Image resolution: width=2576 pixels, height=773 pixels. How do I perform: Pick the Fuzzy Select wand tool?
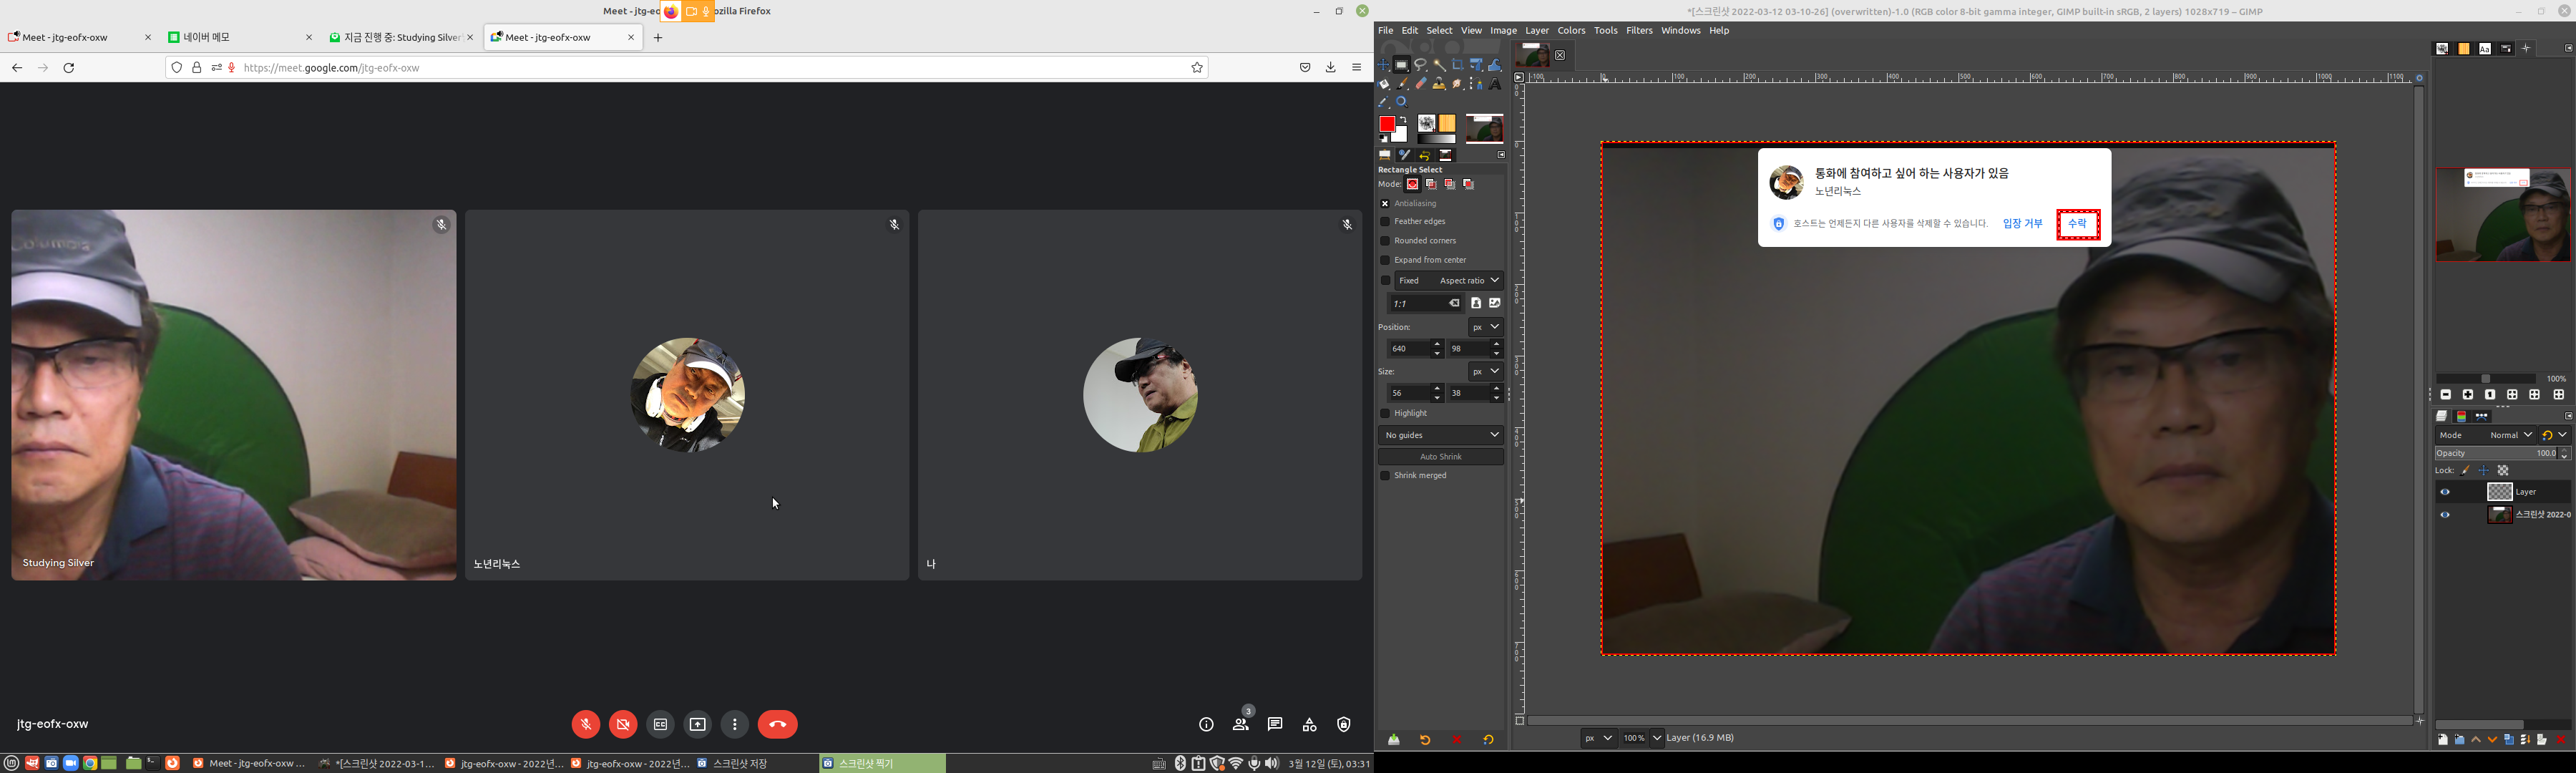1439,65
